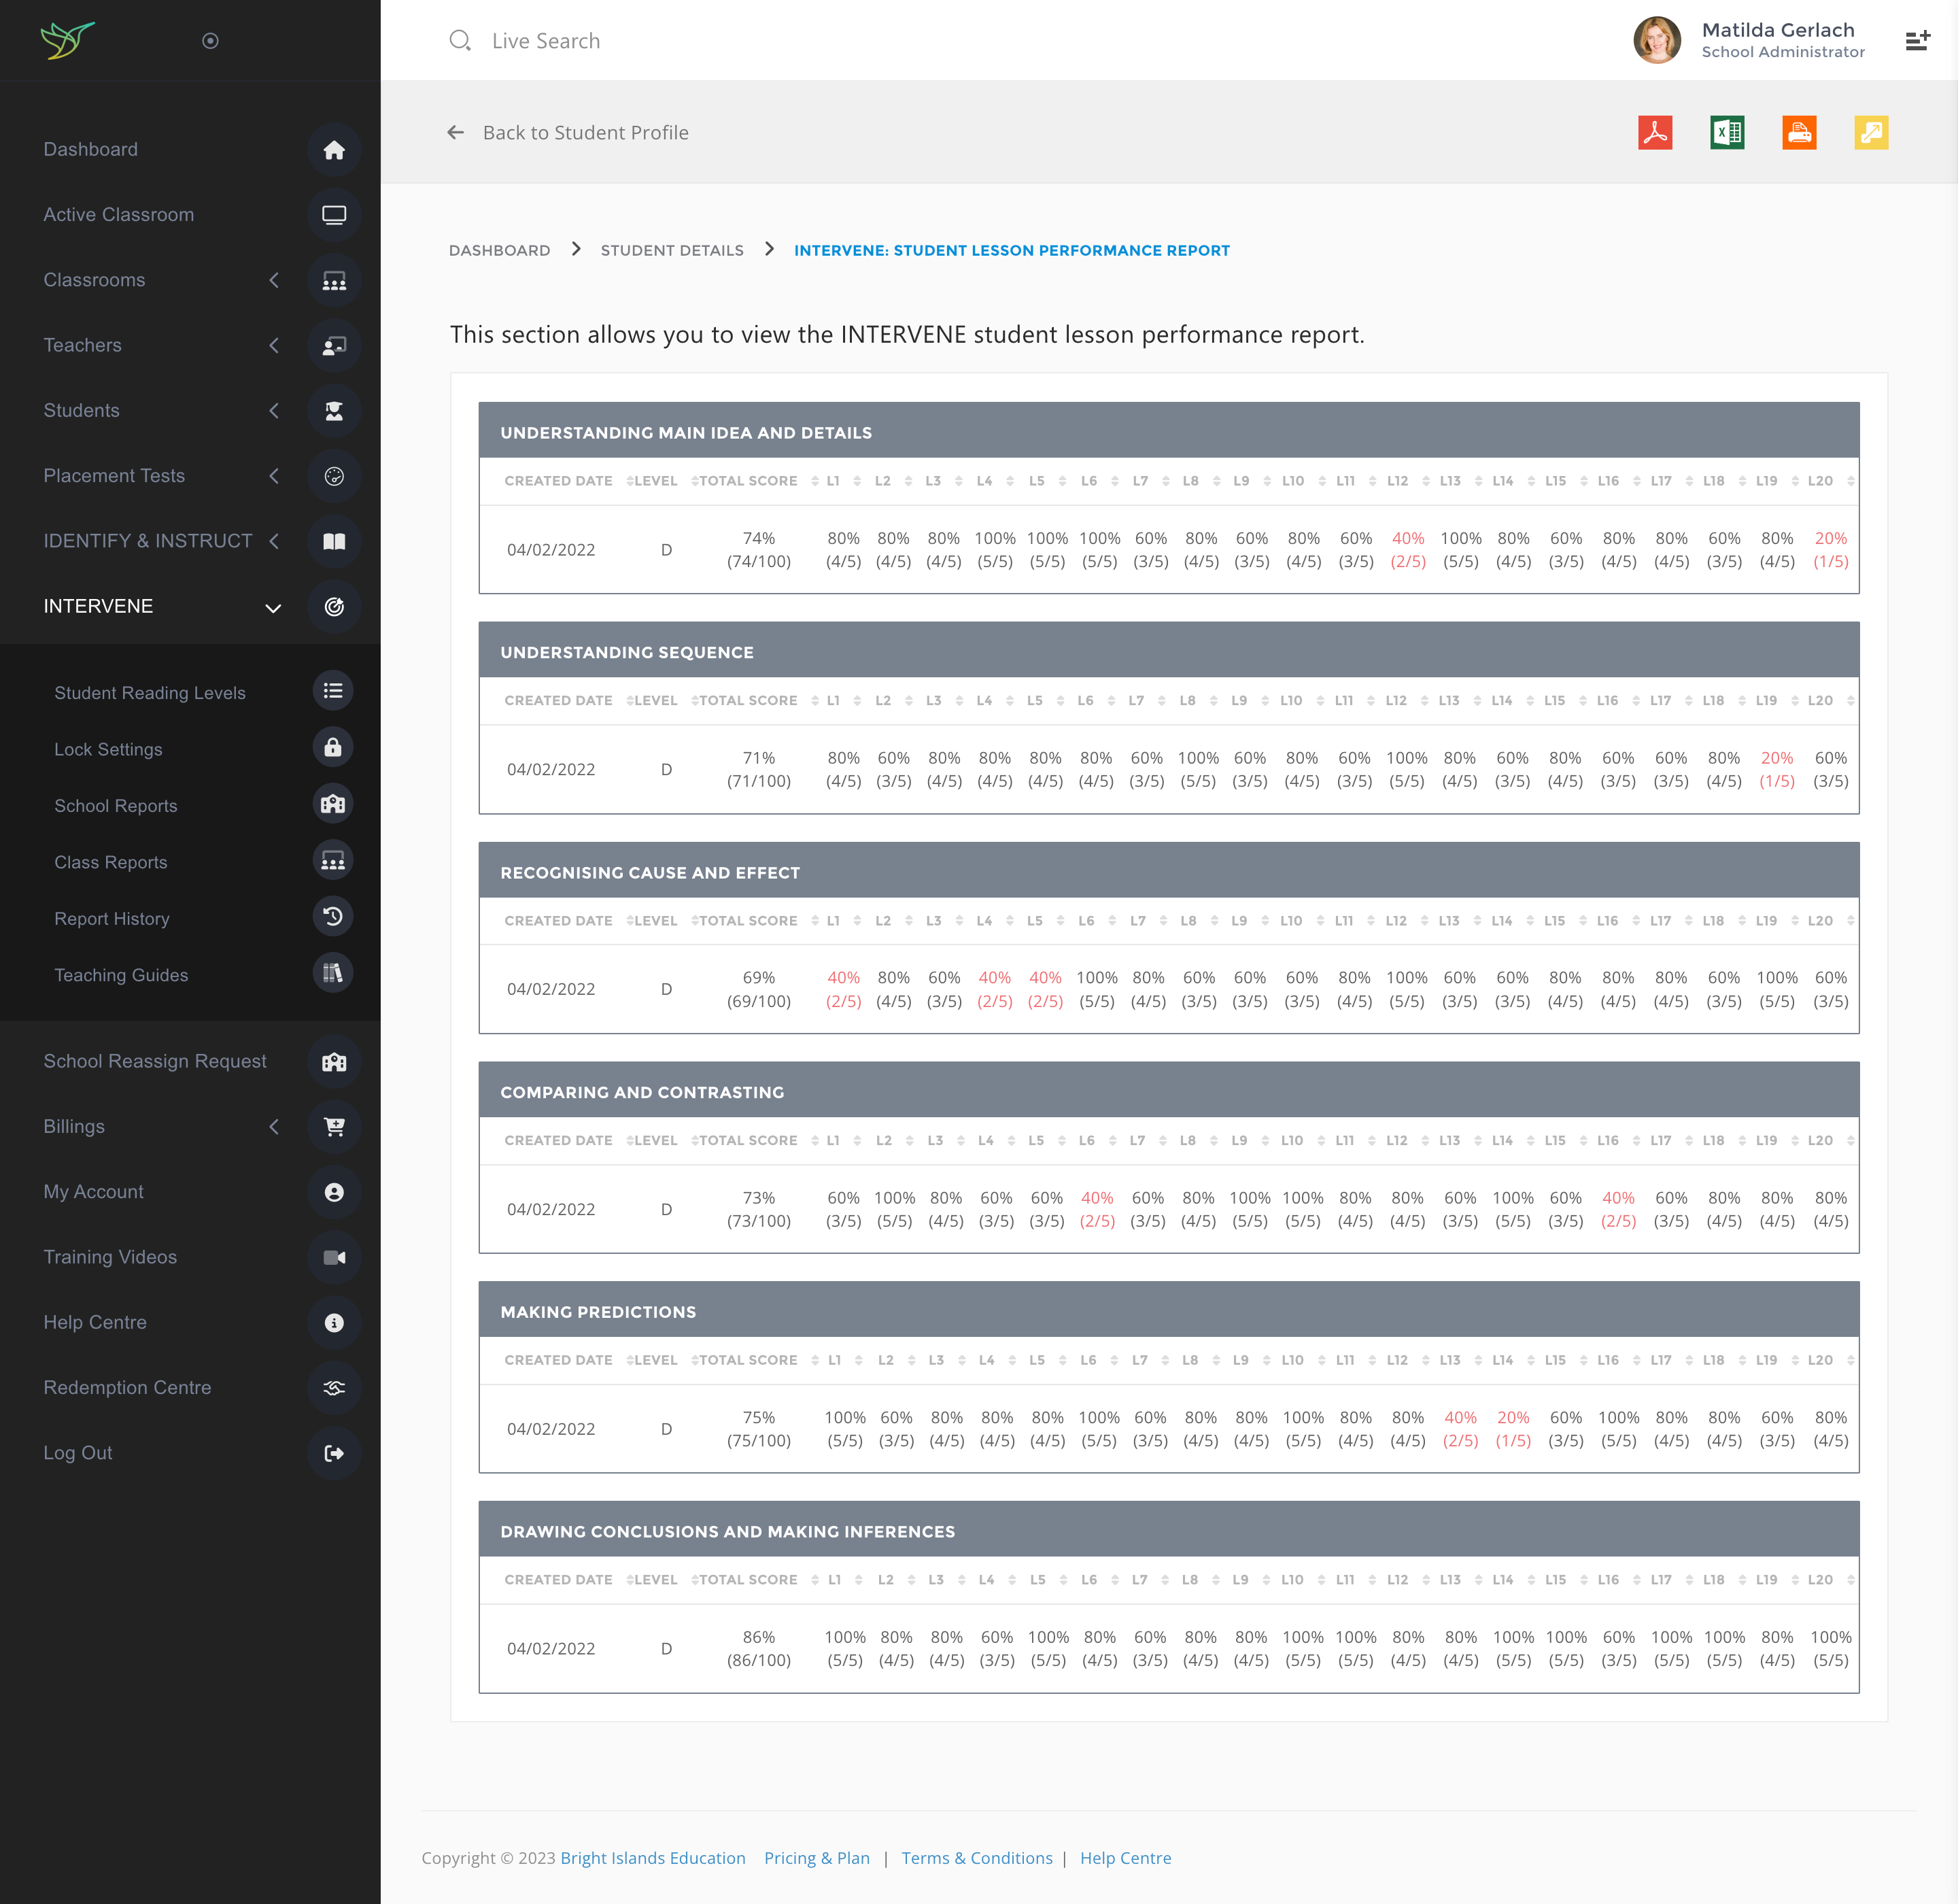The height and width of the screenshot is (1904, 1958).
Task: Click the yellow expand icon
Action: (1871, 132)
